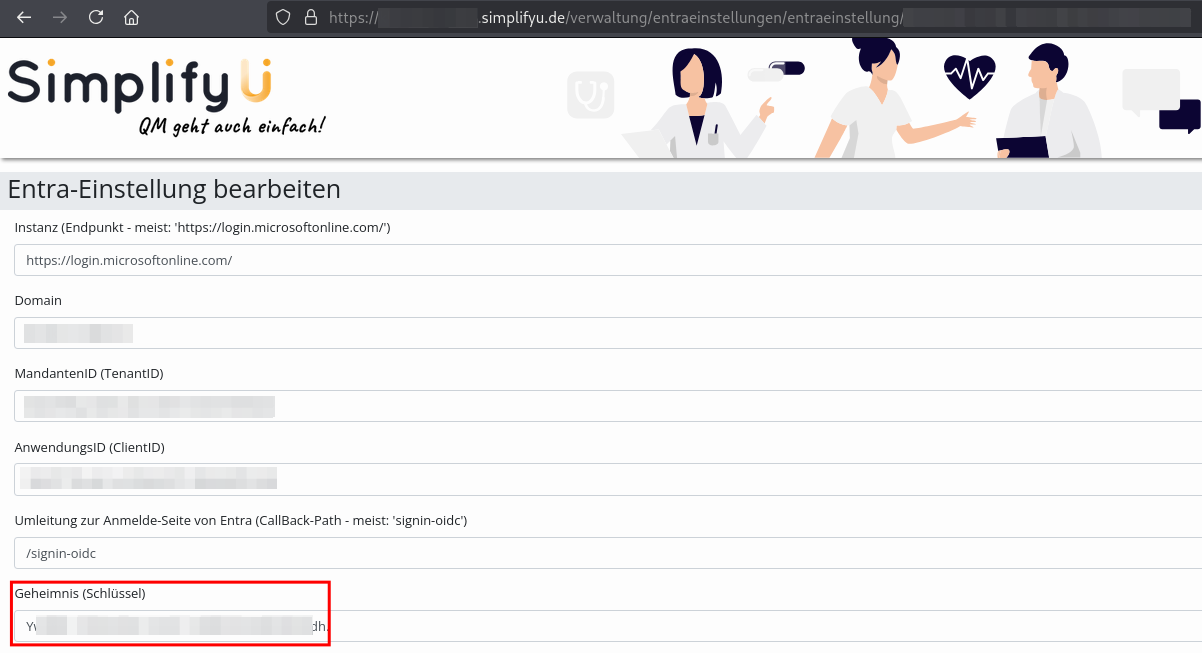The height and width of the screenshot is (653, 1202).
Task: Click the CallBack-Path field with /signin-oidc
Action: 600,553
